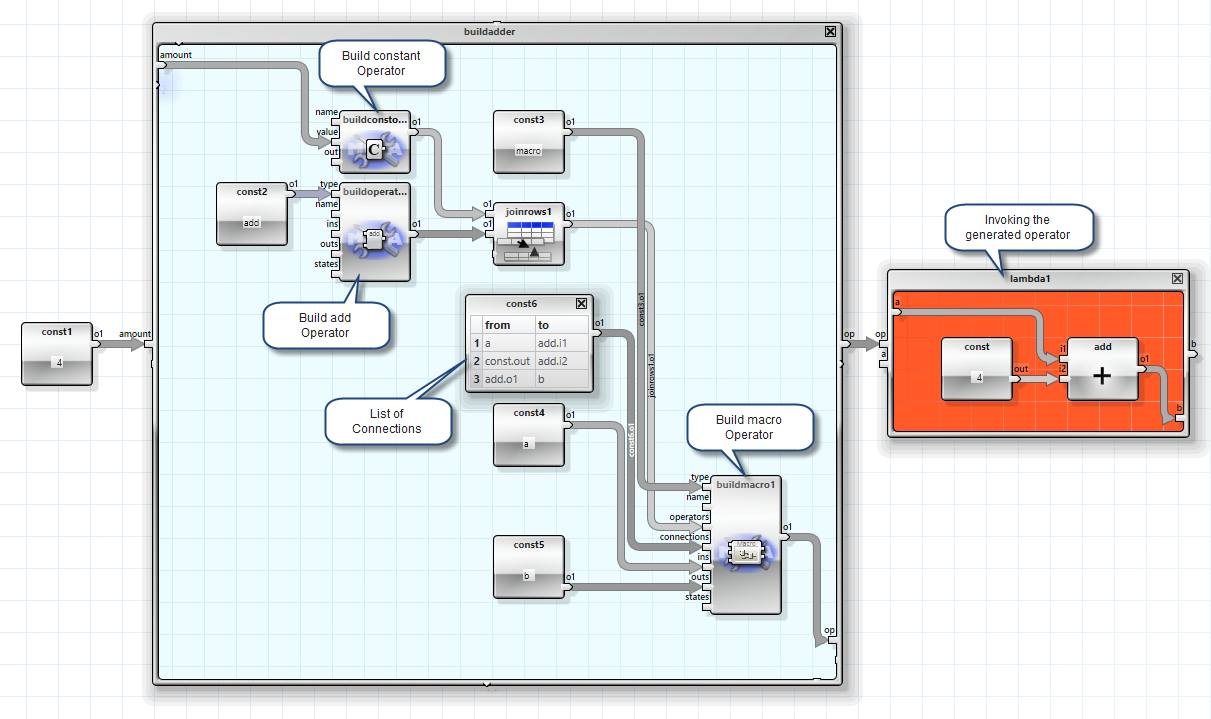
Task: Click the 'Invoking the generated operator' note
Action: tap(1017, 227)
